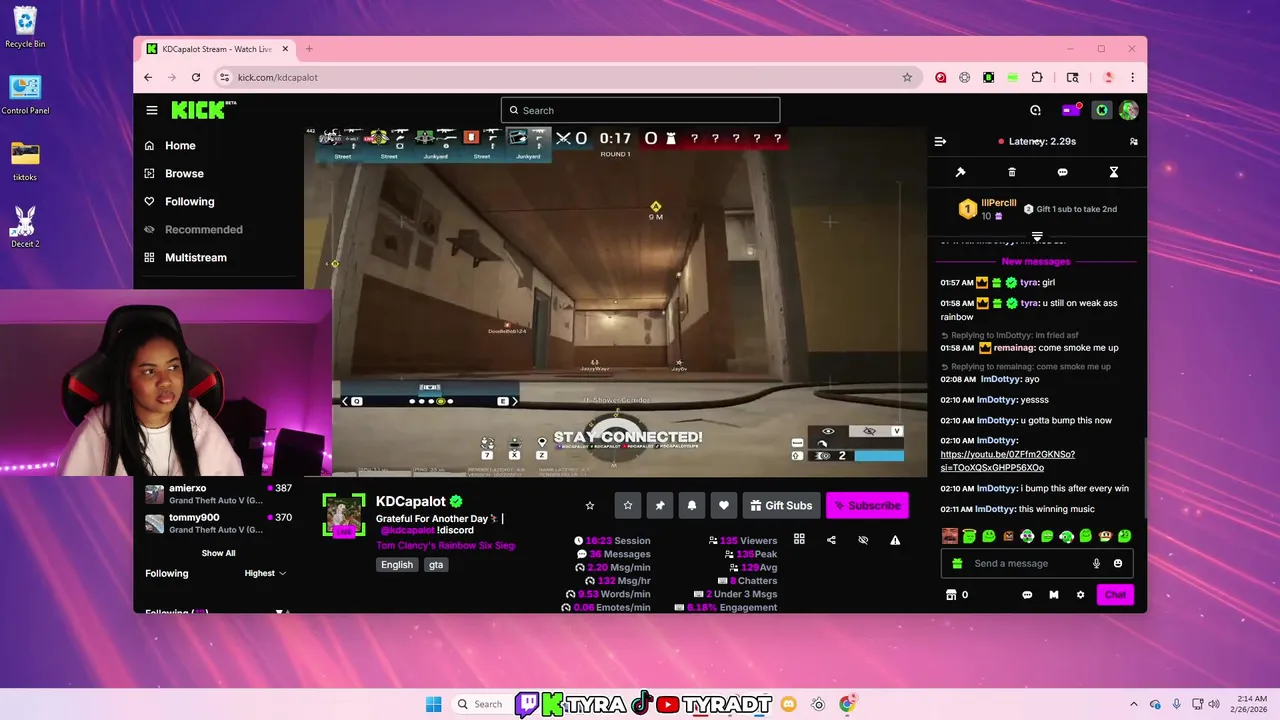Image resolution: width=1280 pixels, height=720 pixels.
Task: Click the gta tag
Action: tap(436, 565)
